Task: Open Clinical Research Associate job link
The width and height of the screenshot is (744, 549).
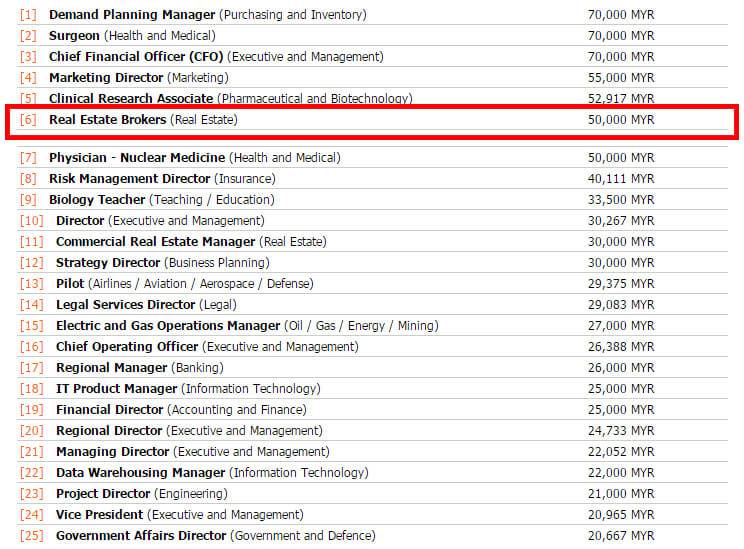Action: coord(131,99)
